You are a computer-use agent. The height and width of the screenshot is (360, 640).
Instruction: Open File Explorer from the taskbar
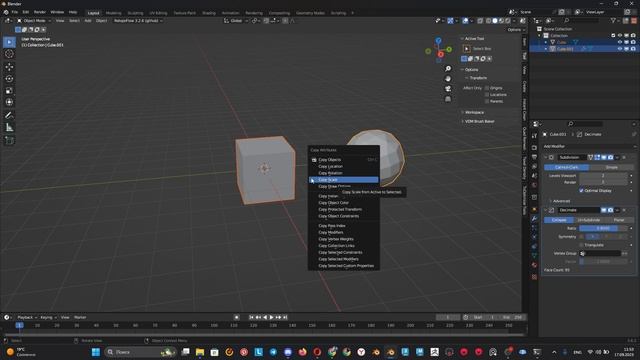[x=200, y=352]
